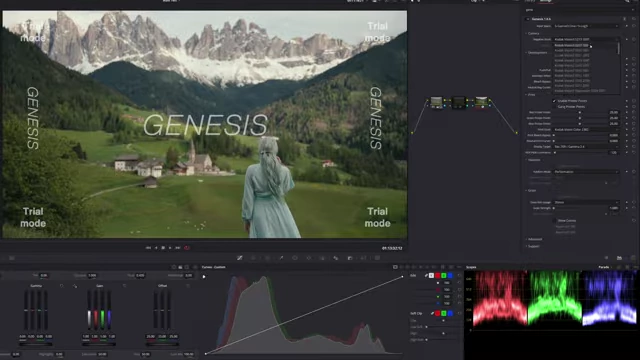This screenshot has height=360, width=640.
Task: Open the Grain Film Gauge dropdown
Action: pyautogui.click(x=586, y=202)
